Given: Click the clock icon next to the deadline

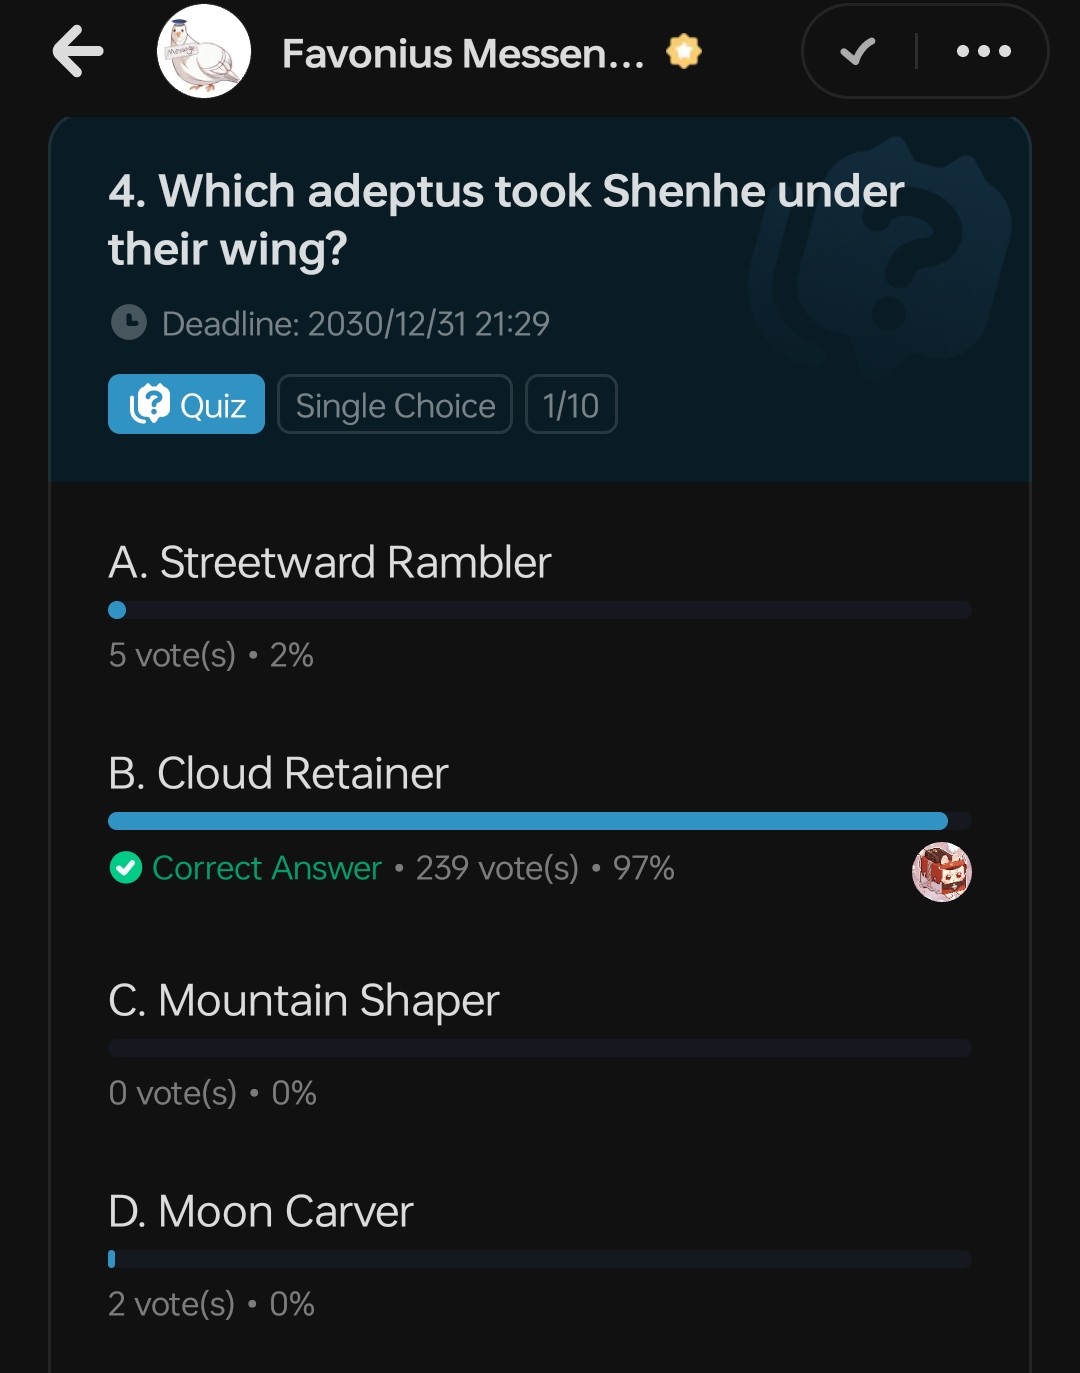Looking at the screenshot, I should [131, 322].
